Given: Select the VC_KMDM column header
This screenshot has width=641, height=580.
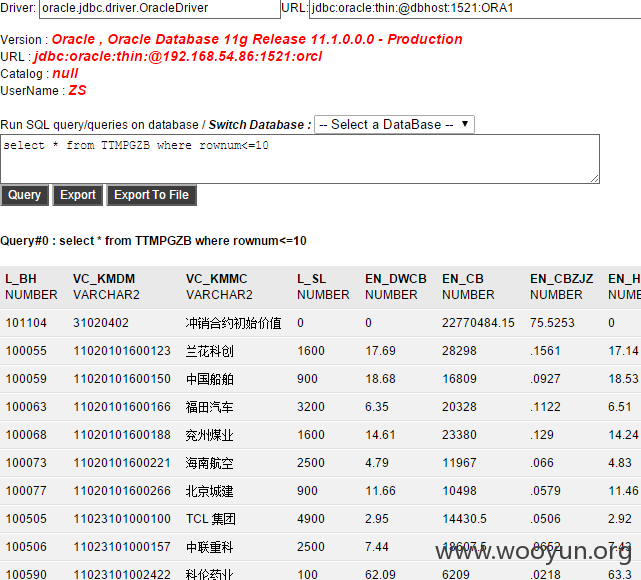Looking at the screenshot, I should (104, 279).
